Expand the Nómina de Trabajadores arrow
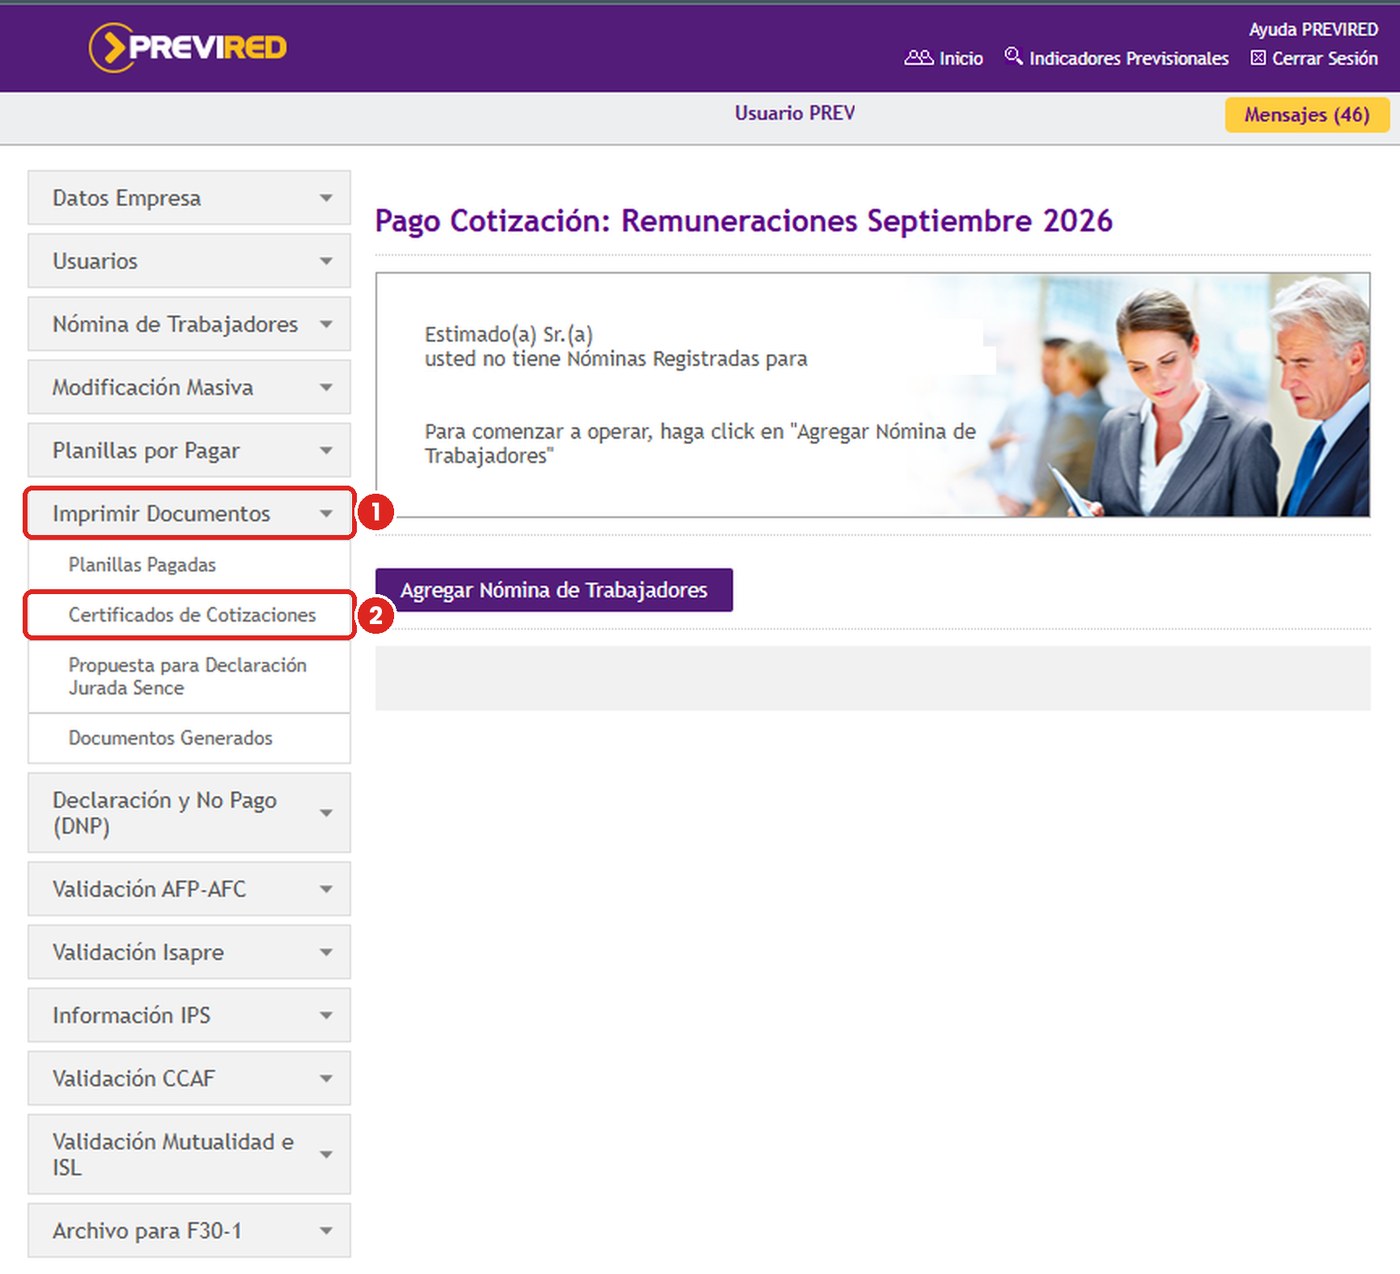This screenshot has height=1274, width=1400. click(326, 324)
